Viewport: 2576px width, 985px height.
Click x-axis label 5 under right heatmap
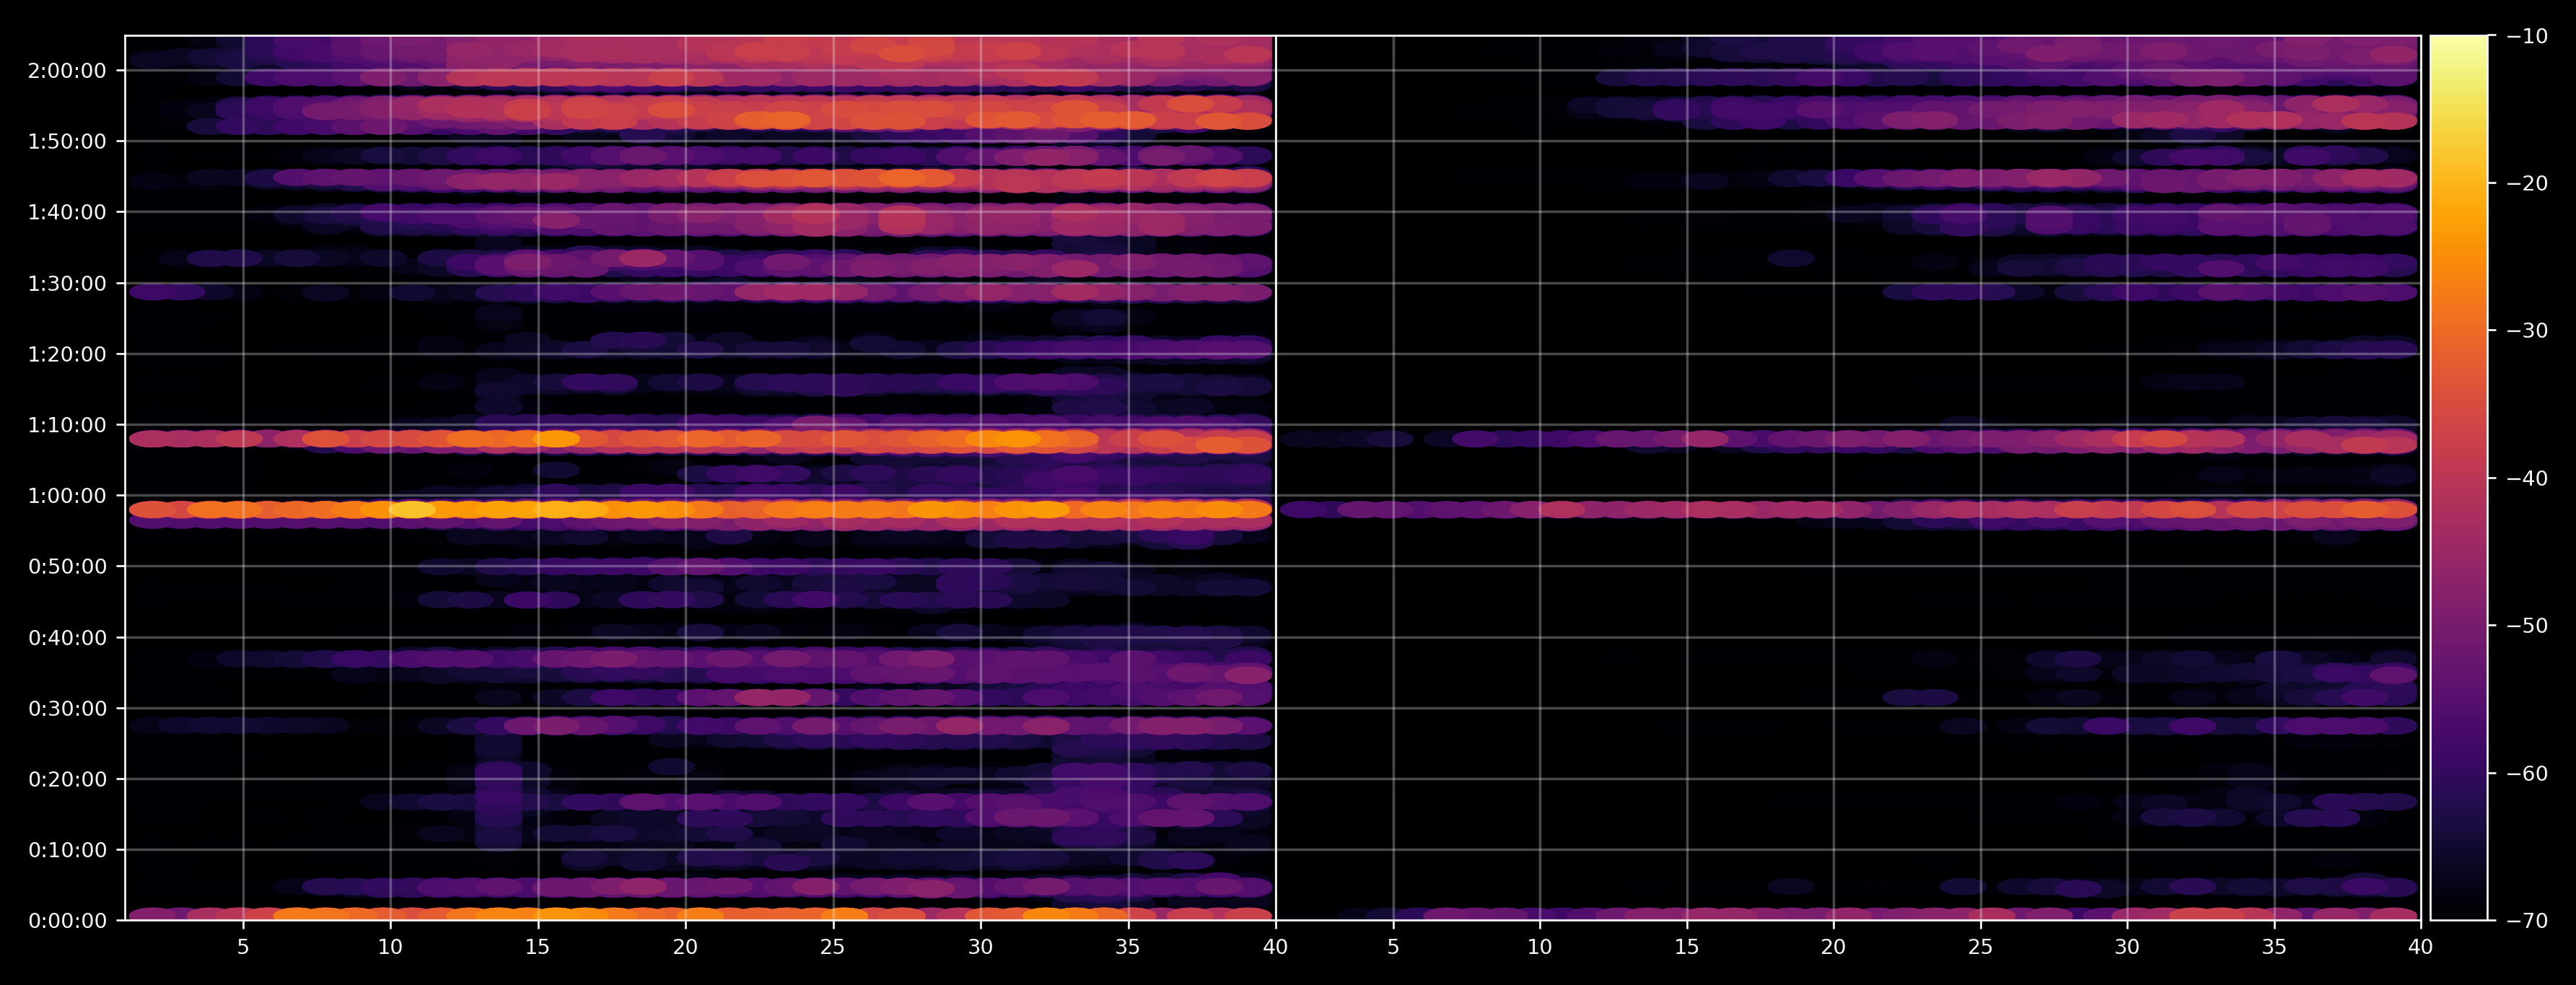click(x=1393, y=947)
